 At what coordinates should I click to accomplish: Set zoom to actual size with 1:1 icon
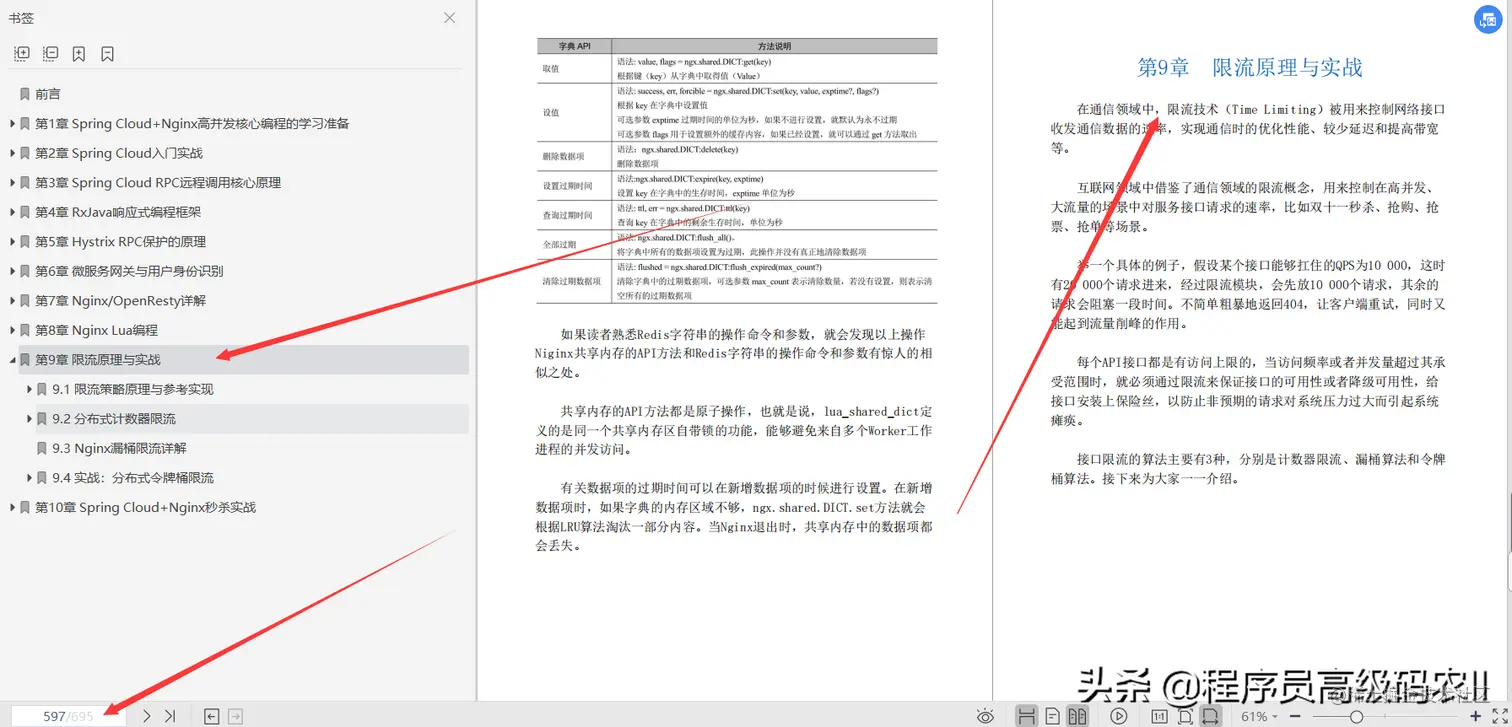tap(1159, 716)
